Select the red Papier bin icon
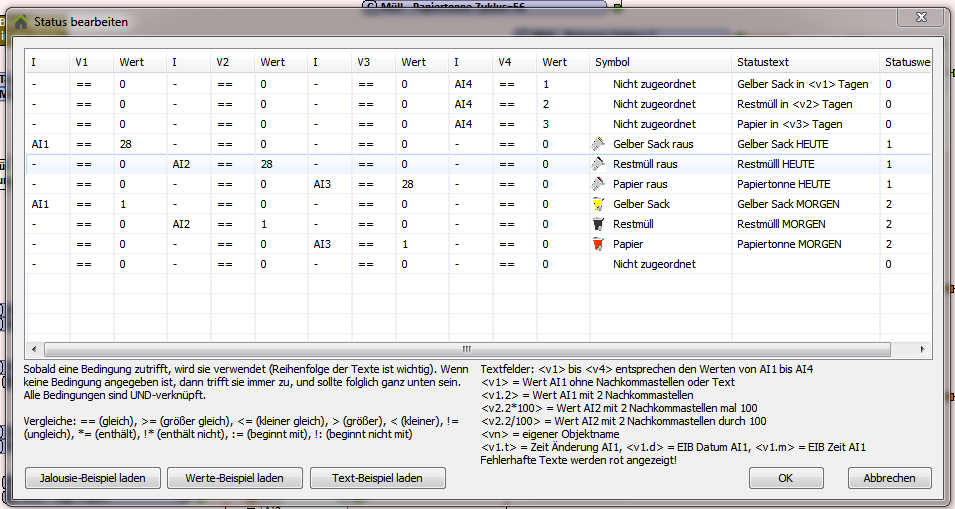Viewport: 955px width, 509px height. (598, 244)
